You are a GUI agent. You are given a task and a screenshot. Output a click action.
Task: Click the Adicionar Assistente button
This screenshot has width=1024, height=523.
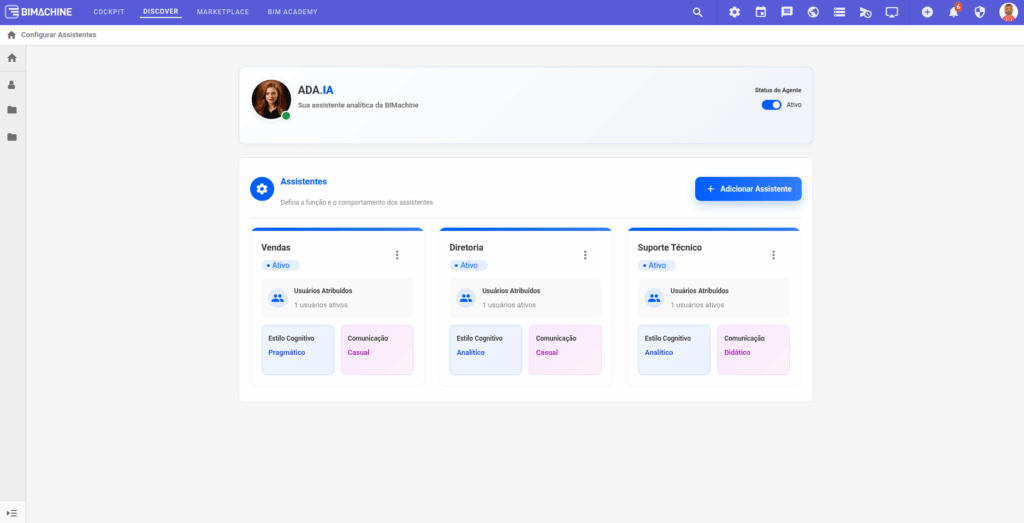tap(748, 189)
